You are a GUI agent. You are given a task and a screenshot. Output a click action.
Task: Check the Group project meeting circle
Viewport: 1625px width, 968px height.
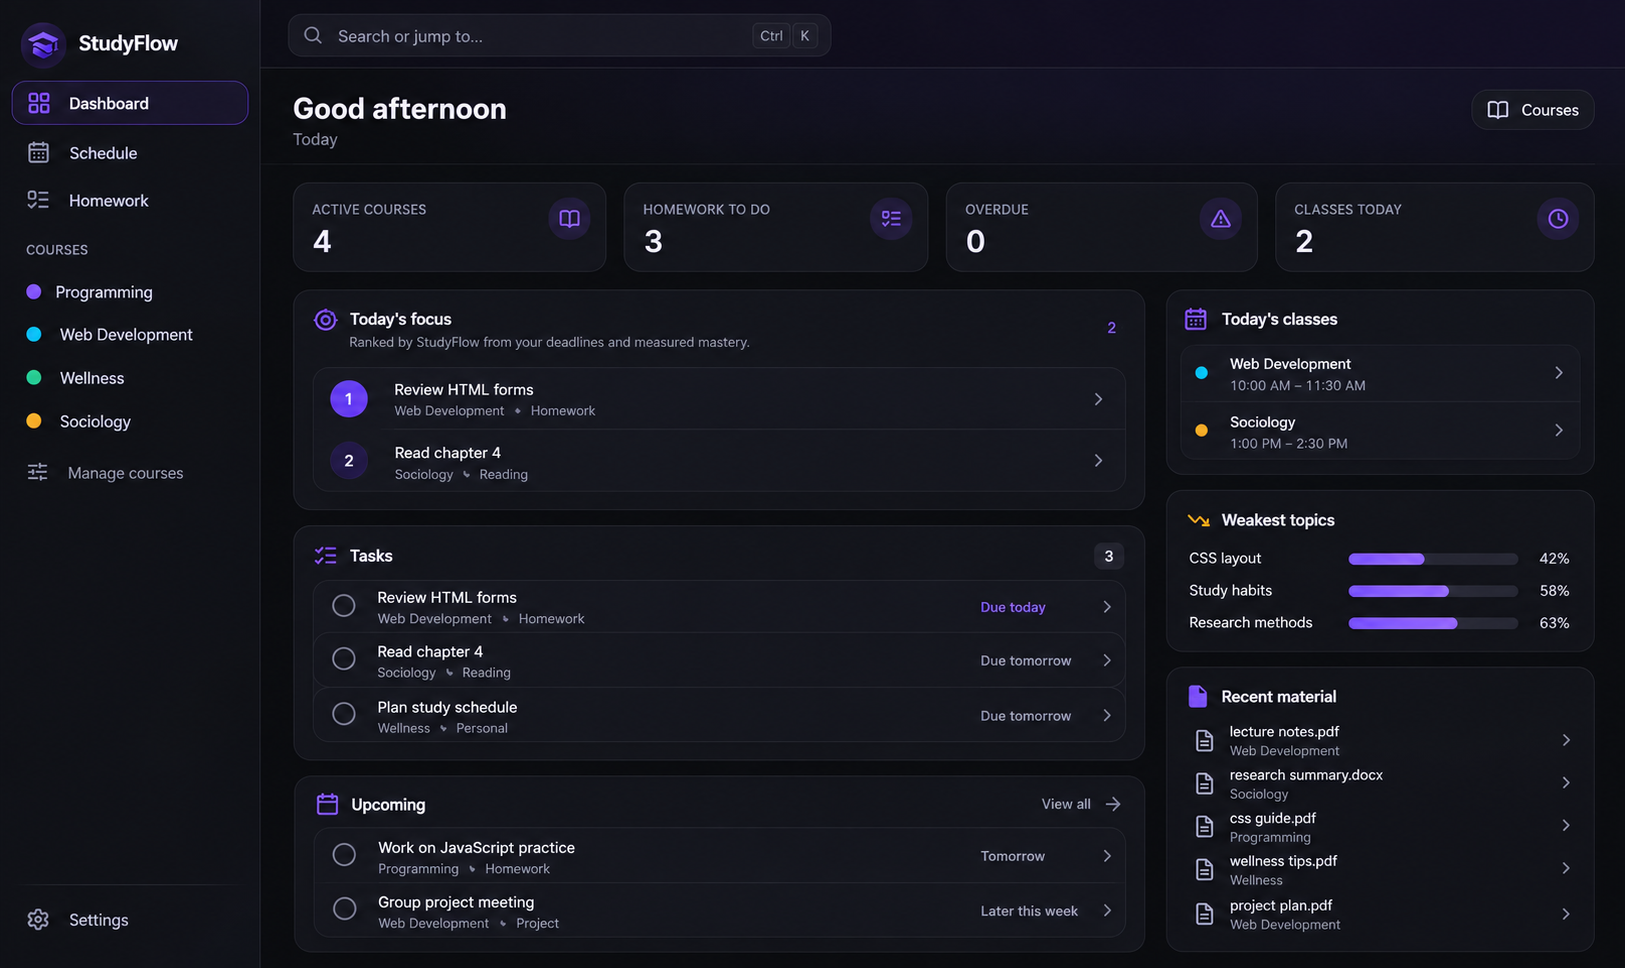tap(344, 909)
